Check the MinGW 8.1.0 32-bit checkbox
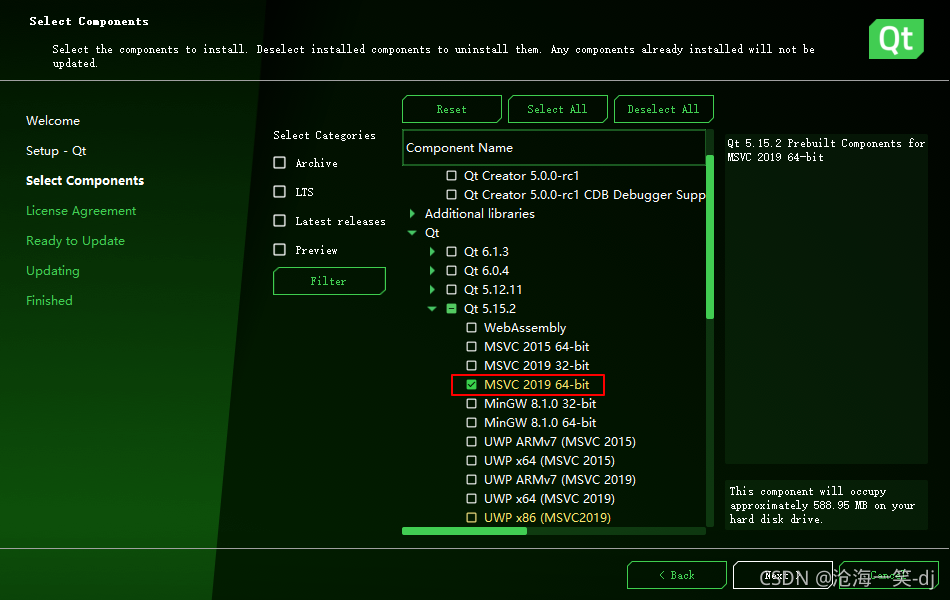This screenshot has width=950, height=600. [471, 404]
